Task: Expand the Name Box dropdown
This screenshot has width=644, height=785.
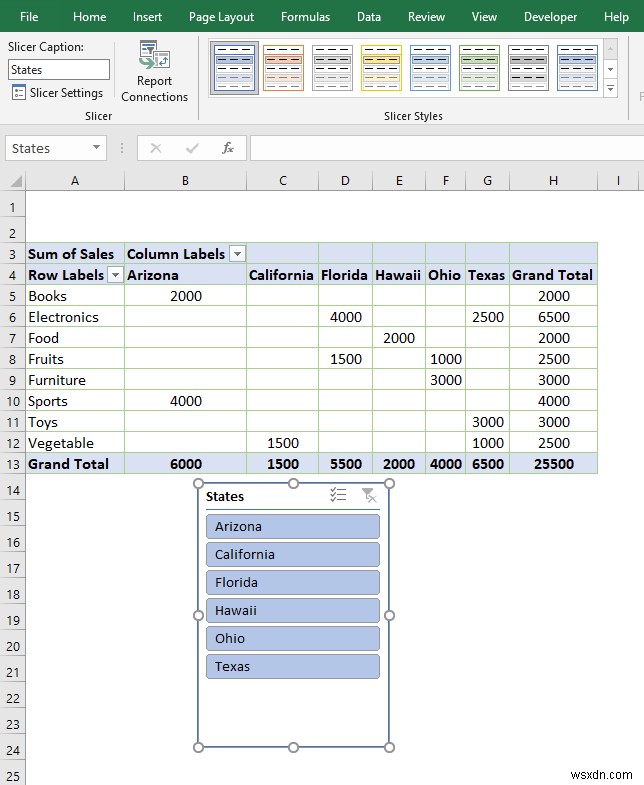Action: tap(96, 148)
